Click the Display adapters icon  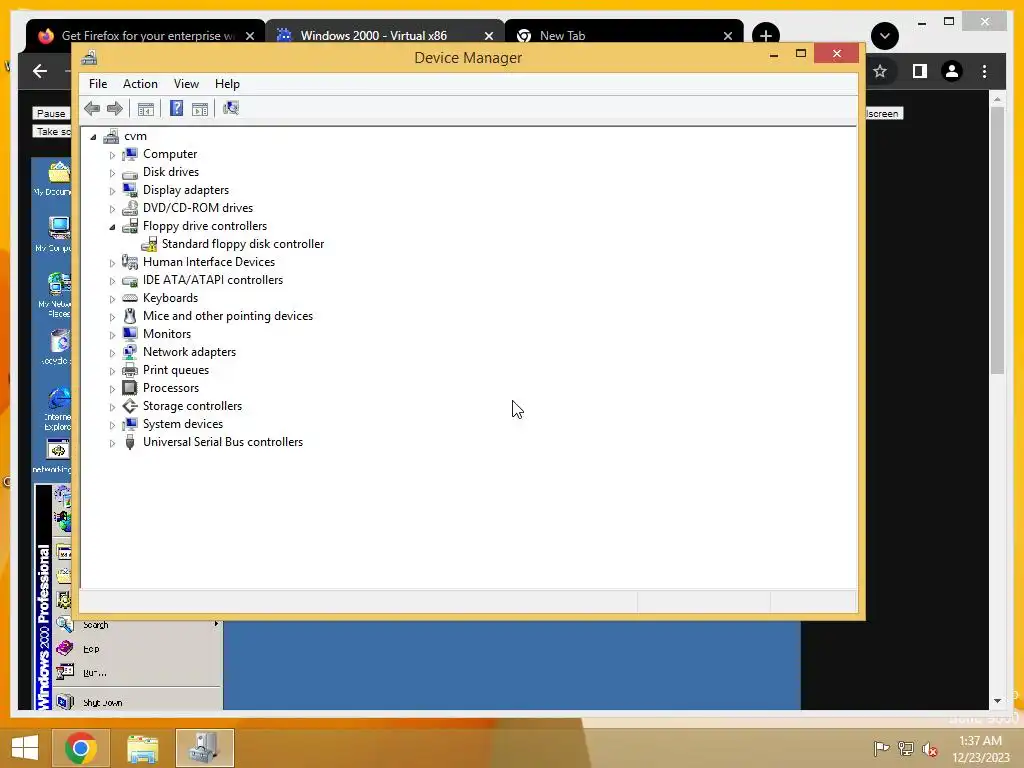[x=130, y=190]
